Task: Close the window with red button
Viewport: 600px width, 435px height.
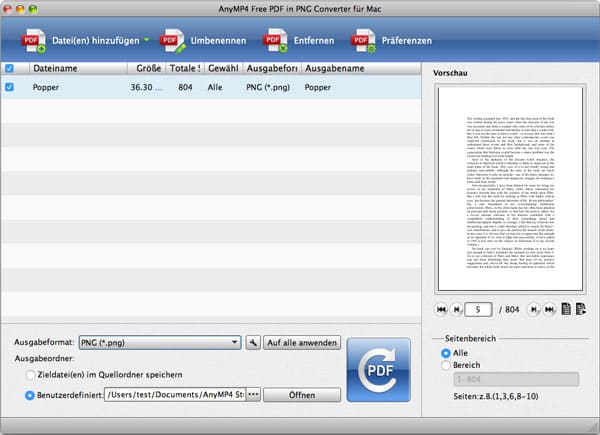Action: [x=7, y=9]
